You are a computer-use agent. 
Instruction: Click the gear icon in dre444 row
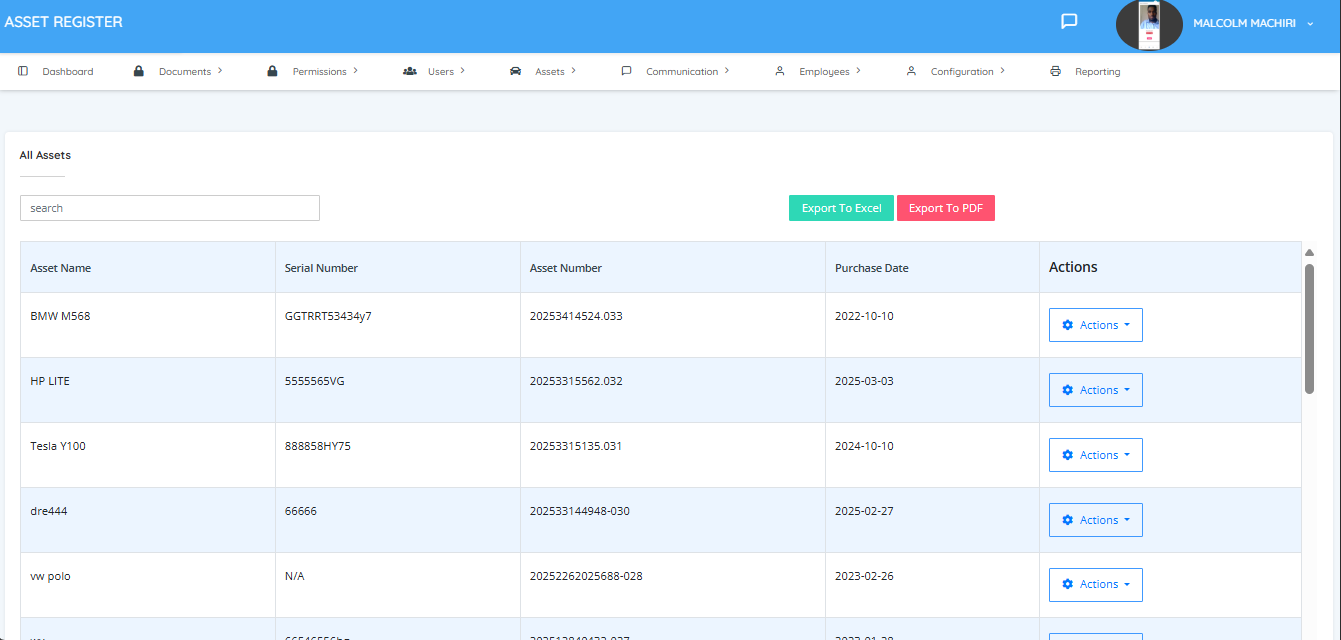(x=1067, y=520)
